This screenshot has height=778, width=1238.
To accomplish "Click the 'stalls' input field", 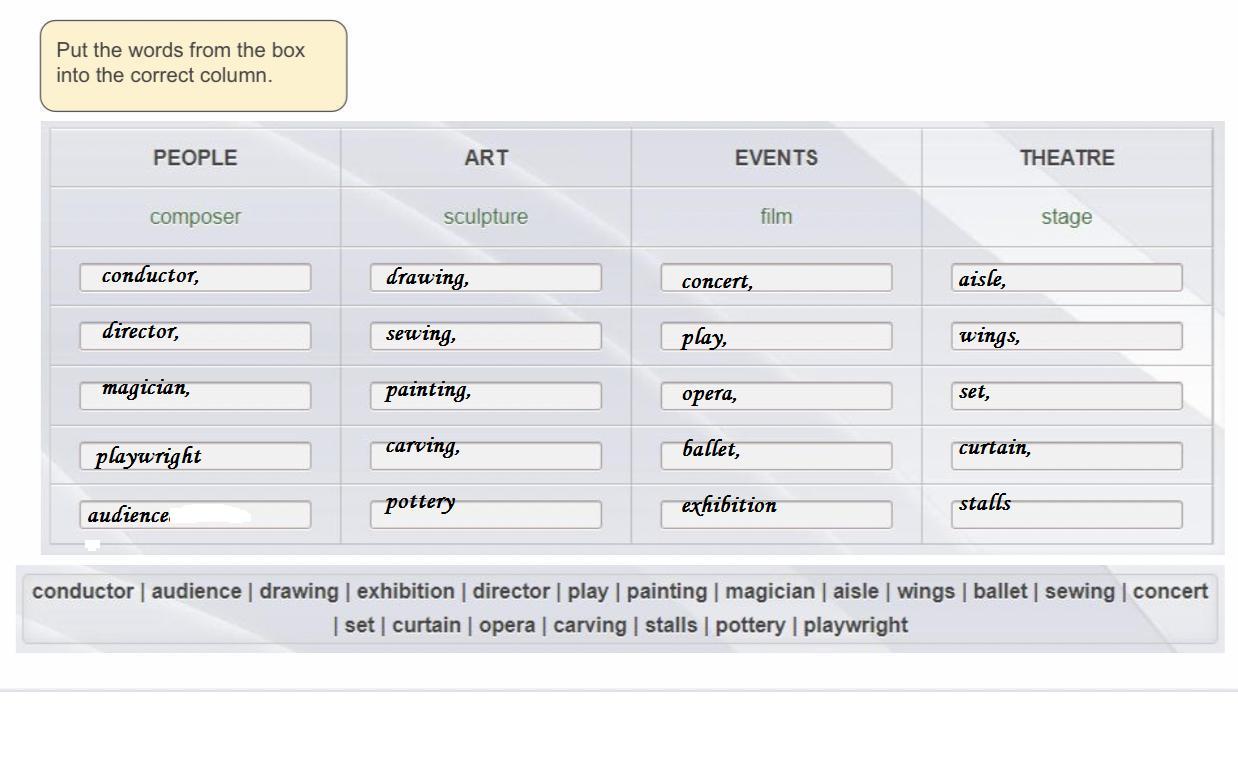I will coord(1066,515).
